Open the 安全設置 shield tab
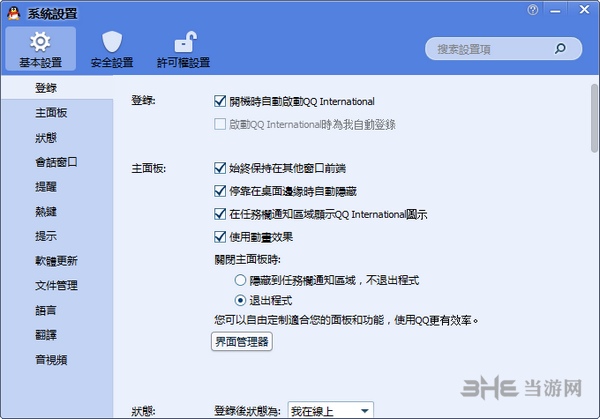Screen dimensions: 600x419 [112, 49]
